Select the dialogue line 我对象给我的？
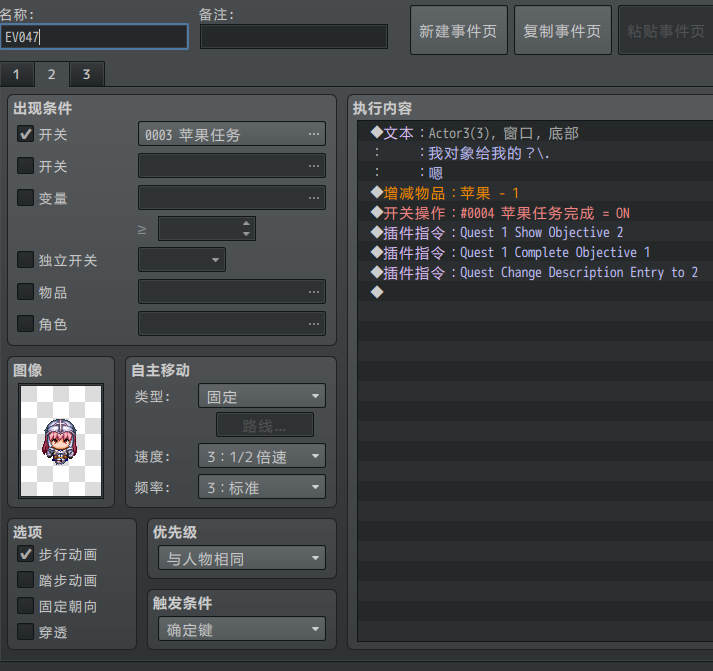The width and height of the screenshot is (713, 671). point(535,153)
